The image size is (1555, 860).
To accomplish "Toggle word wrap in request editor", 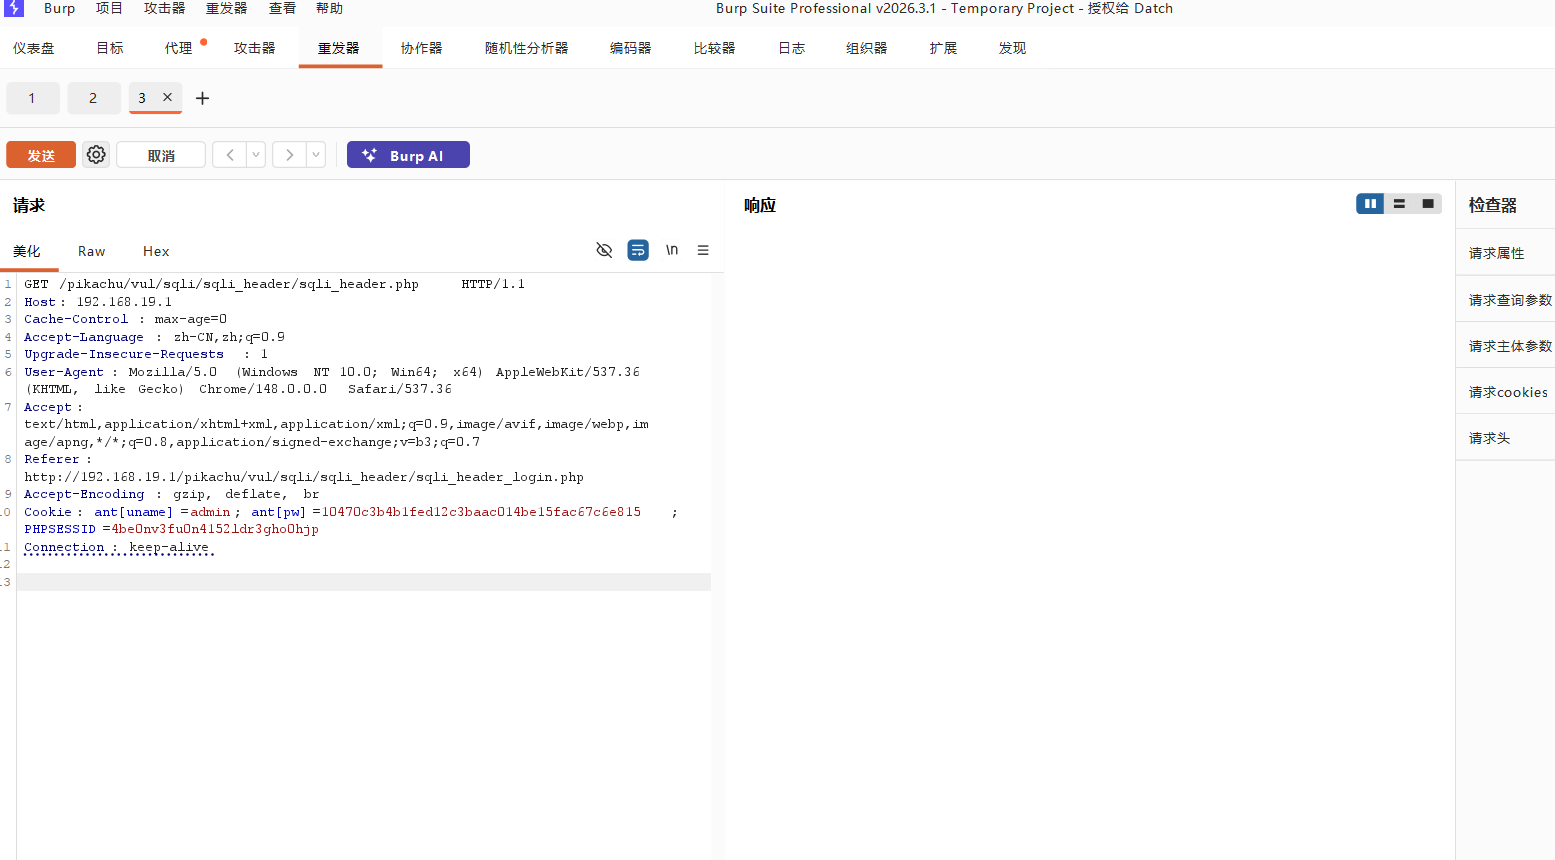I will [638, 250].
